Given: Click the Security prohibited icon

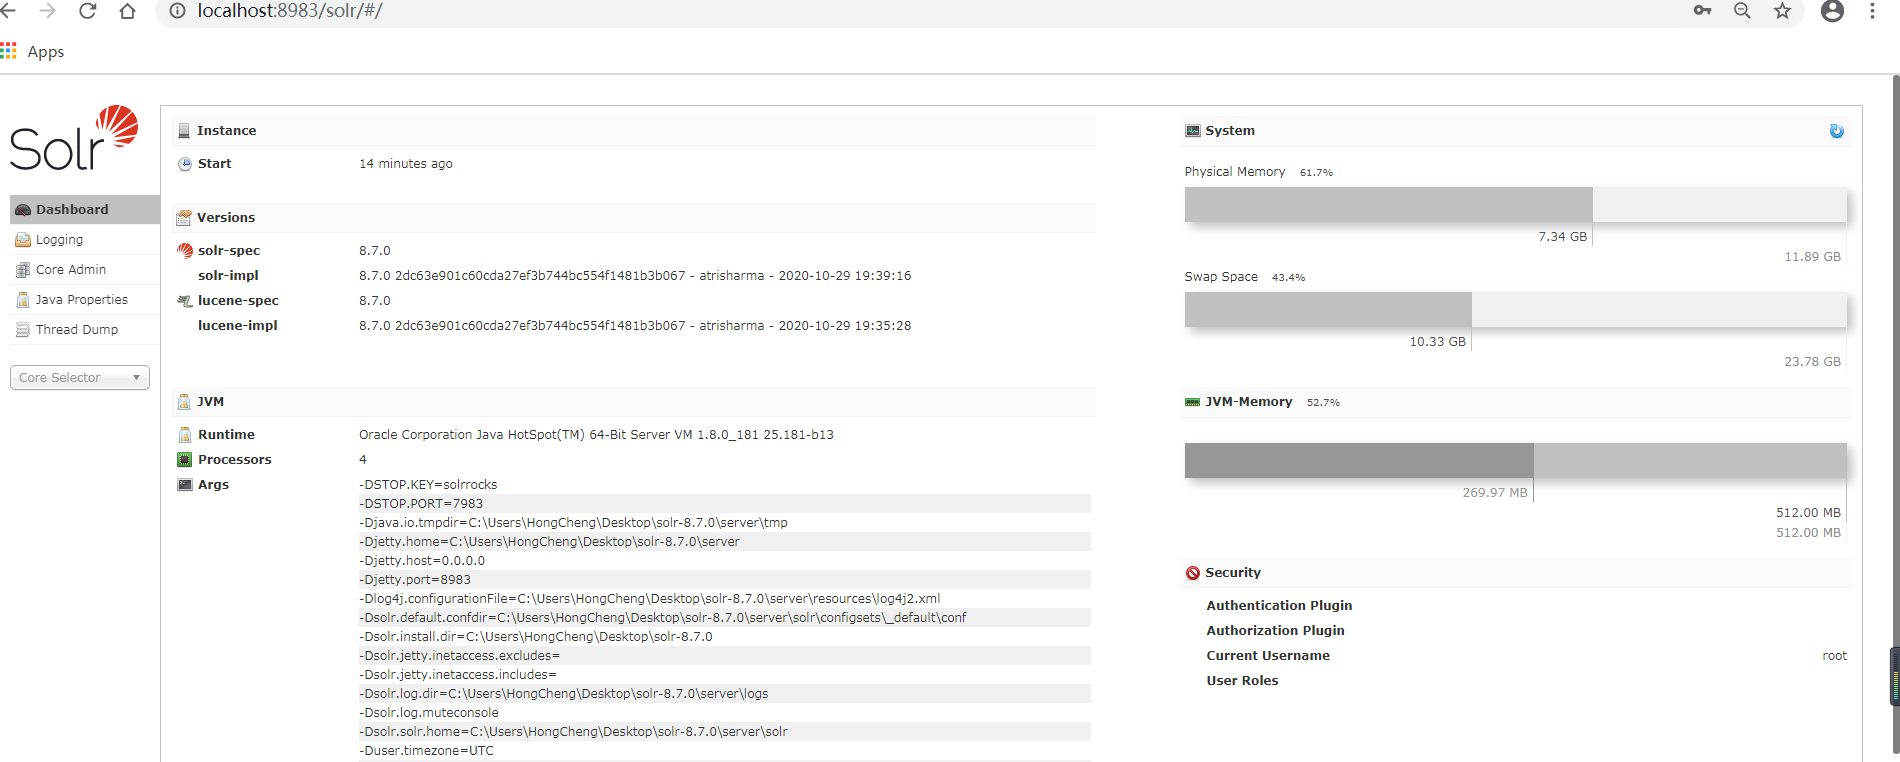Looking at the screenshot, I should (x=1193, y=573).
